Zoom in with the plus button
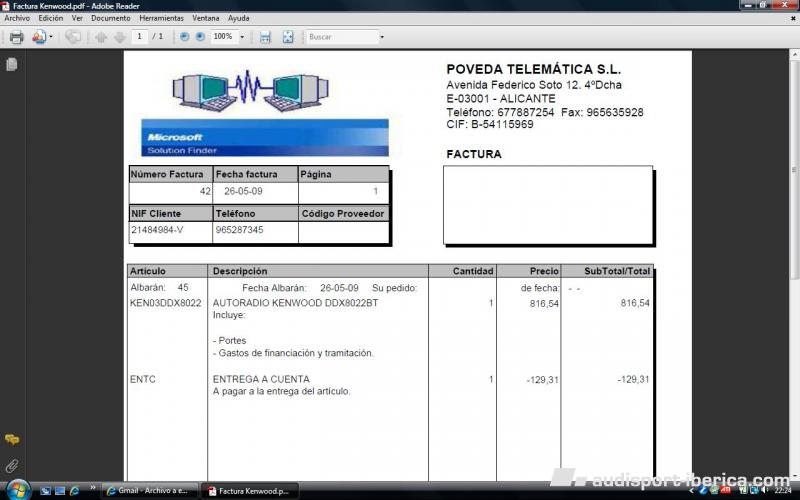800x500 pixels. (x=200, y=37)
